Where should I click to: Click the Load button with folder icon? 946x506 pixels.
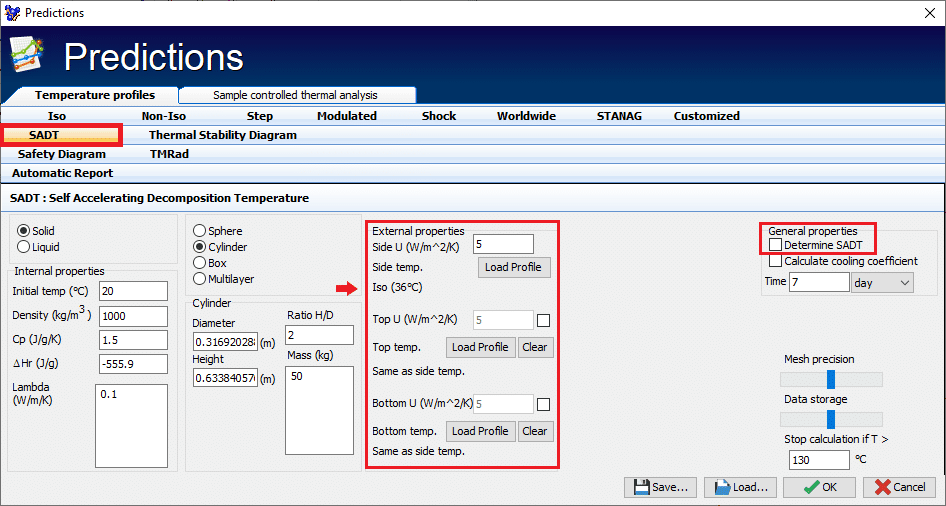[x=740, y=487]
